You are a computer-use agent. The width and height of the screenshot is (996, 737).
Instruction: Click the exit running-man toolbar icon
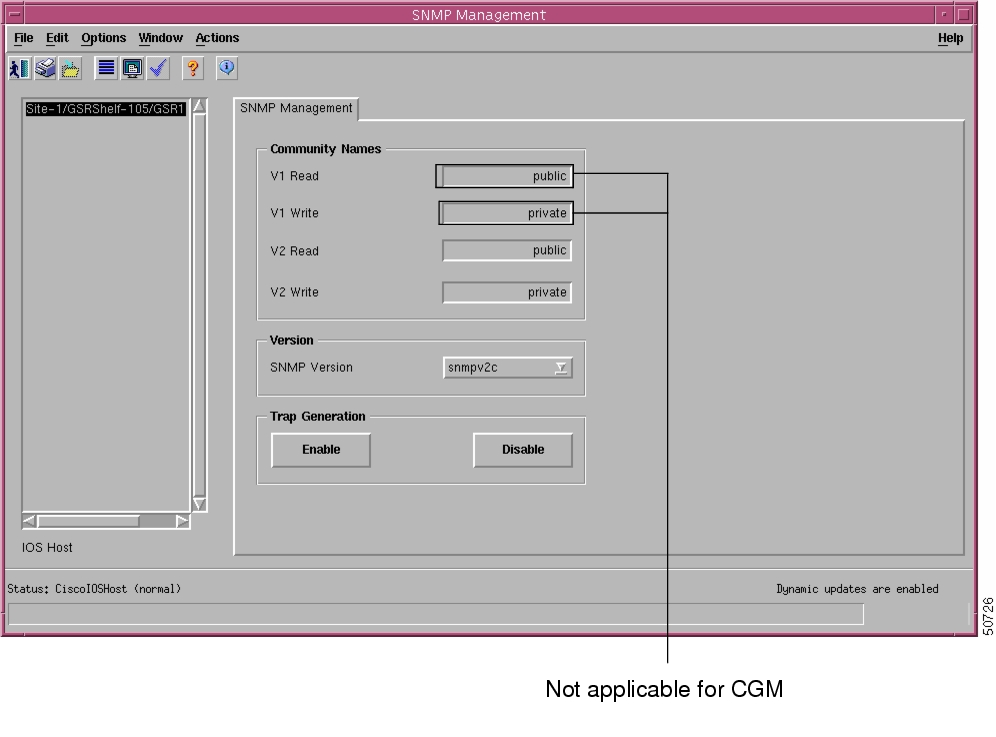click(19, 68)
